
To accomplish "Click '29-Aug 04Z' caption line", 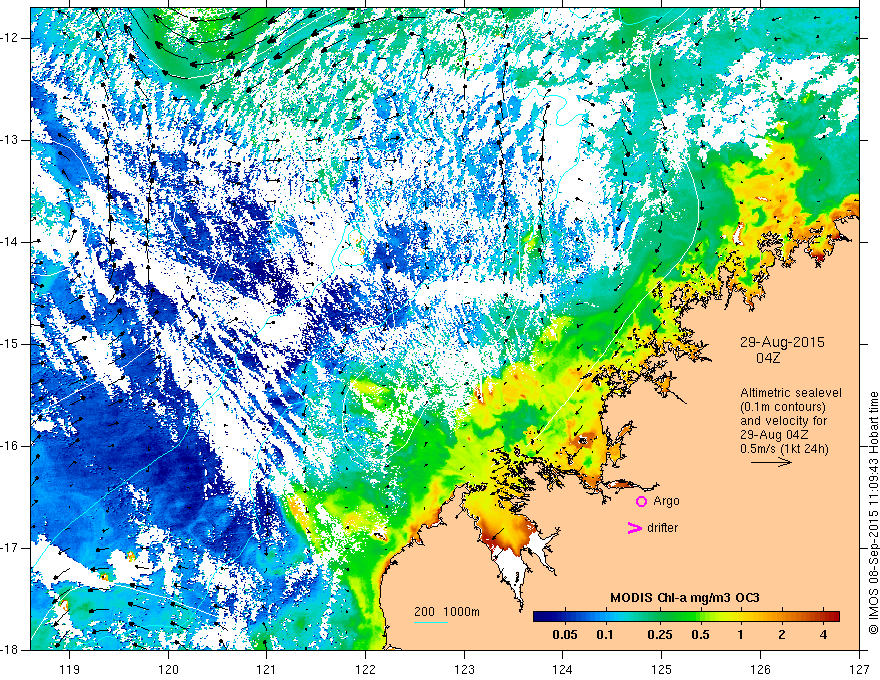I will click(x=774, y=435).
